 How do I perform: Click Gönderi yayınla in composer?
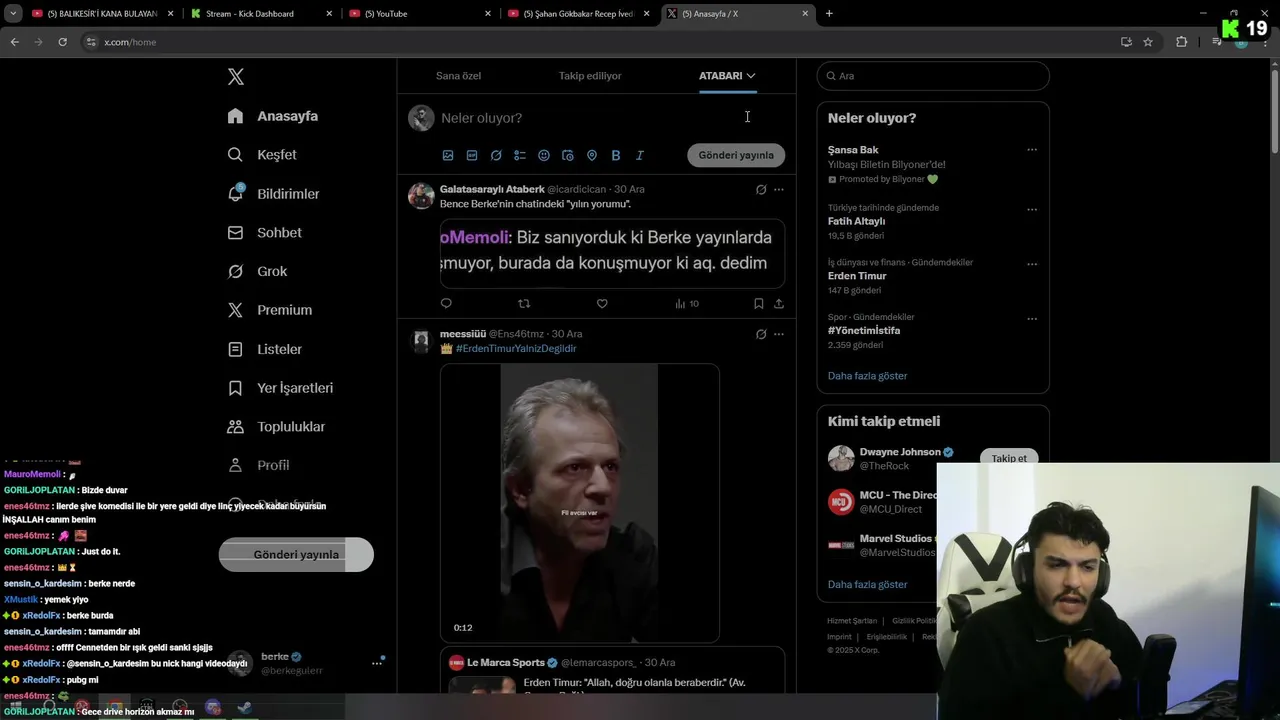click(736, 155)
